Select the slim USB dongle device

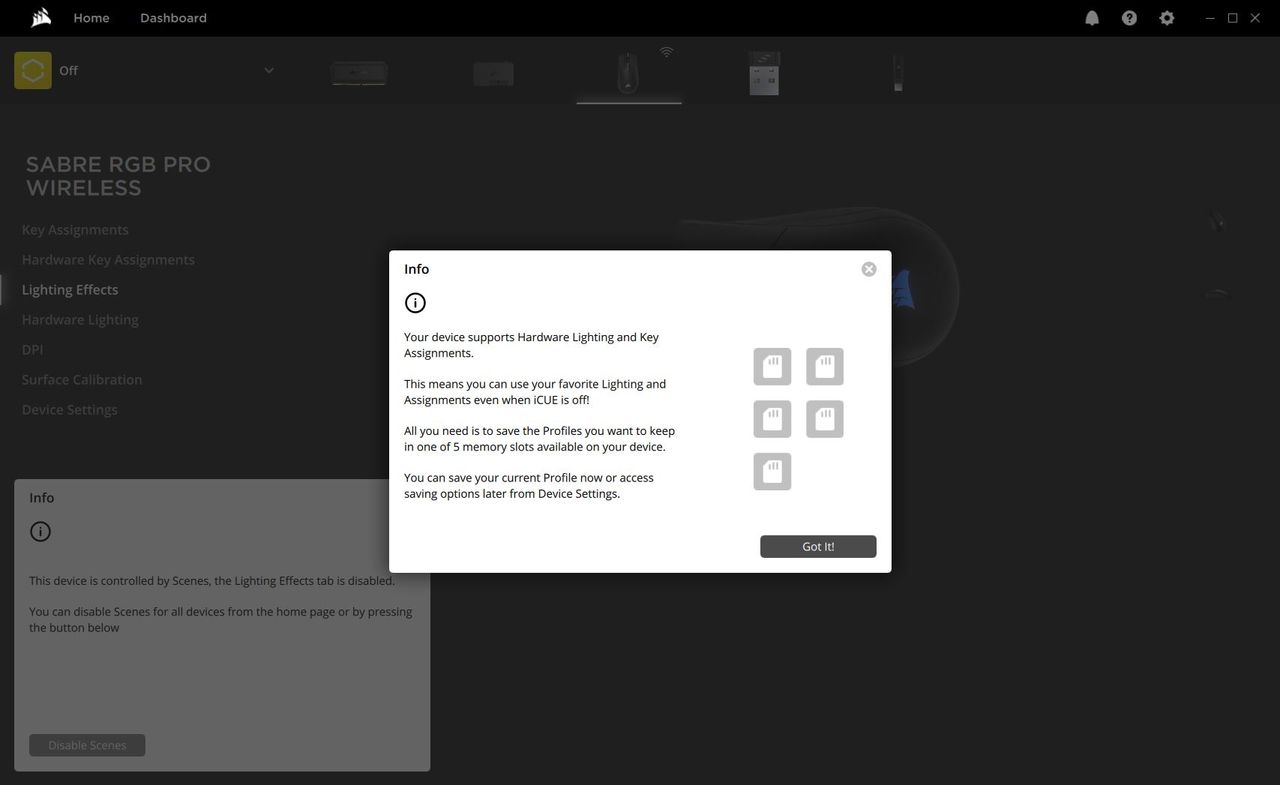(898, 73)
